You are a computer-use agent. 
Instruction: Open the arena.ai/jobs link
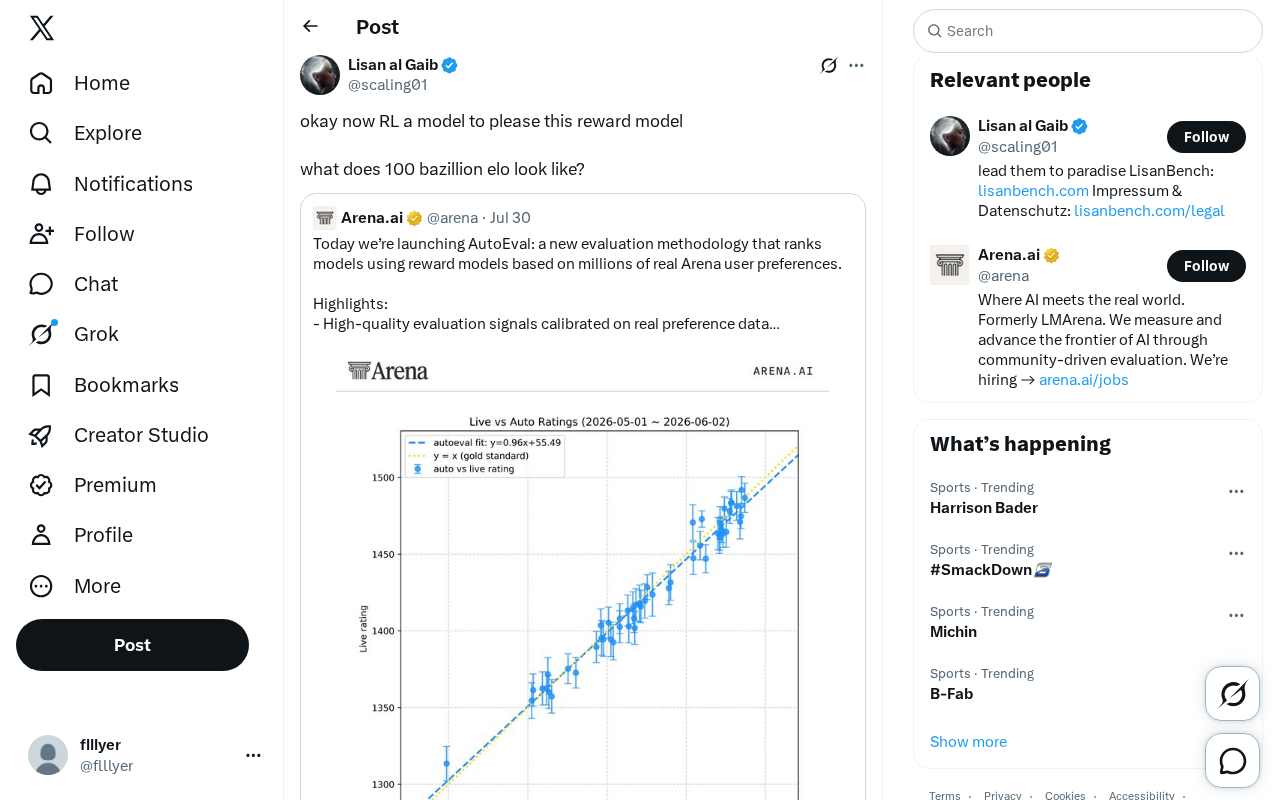coord(1084,380)
